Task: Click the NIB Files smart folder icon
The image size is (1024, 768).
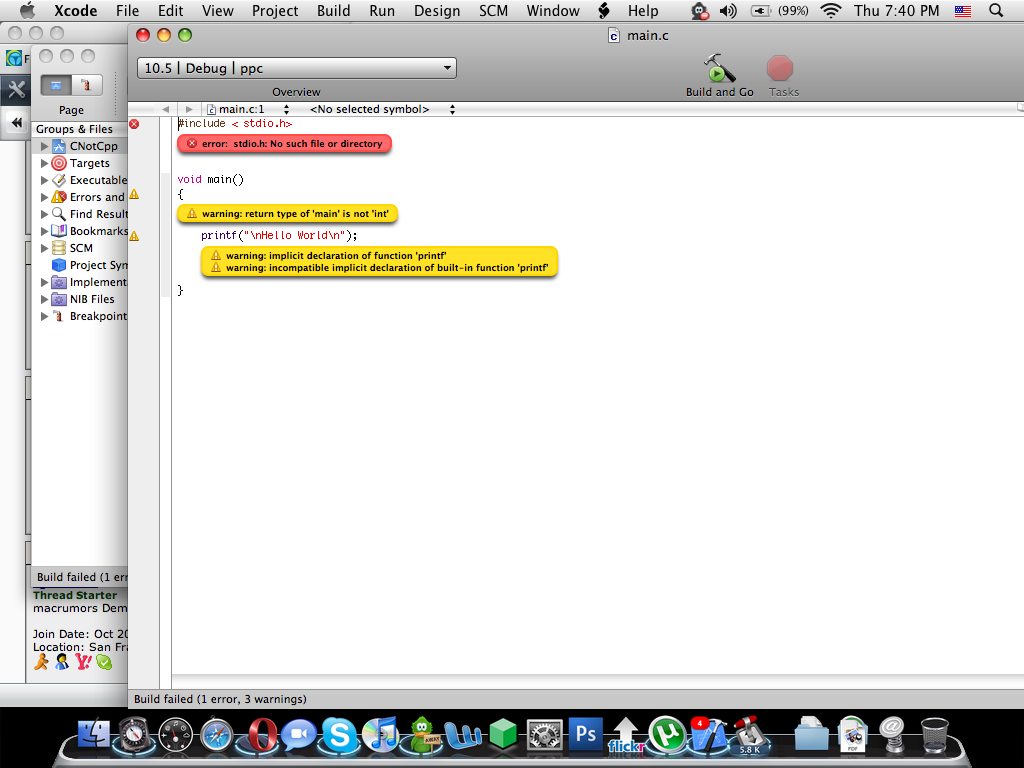Action: tap(59, 299)
